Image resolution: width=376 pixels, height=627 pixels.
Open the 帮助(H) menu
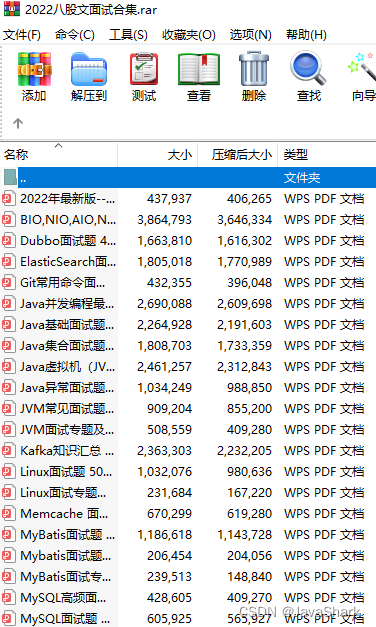pos(306,35)
